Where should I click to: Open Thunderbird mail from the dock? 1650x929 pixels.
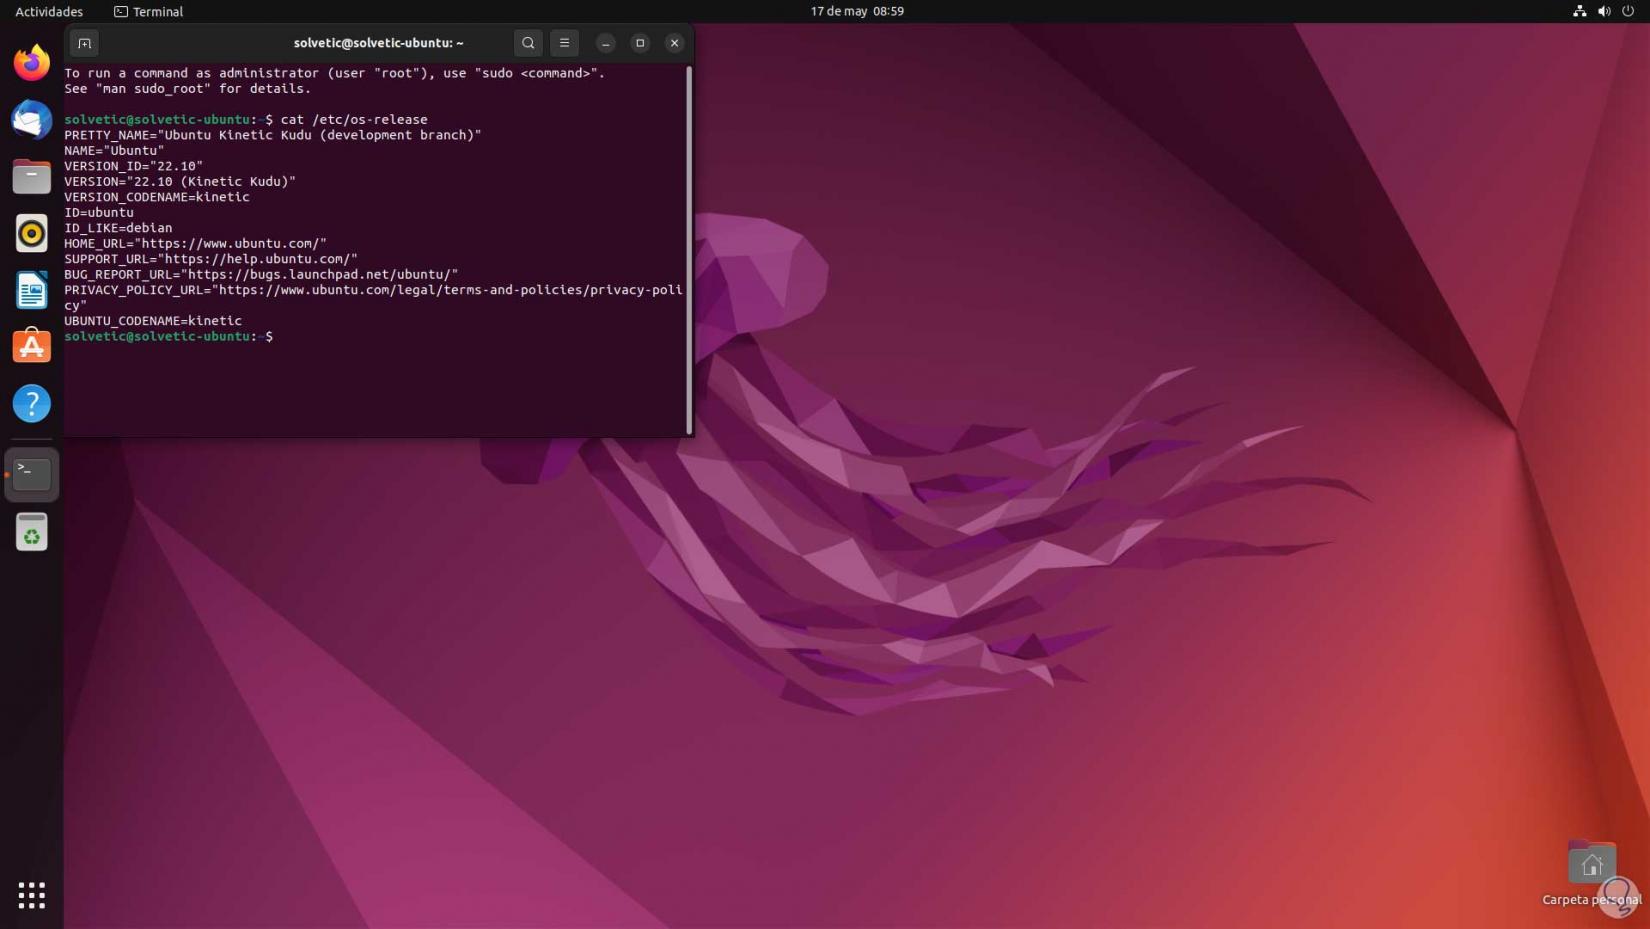32,120
